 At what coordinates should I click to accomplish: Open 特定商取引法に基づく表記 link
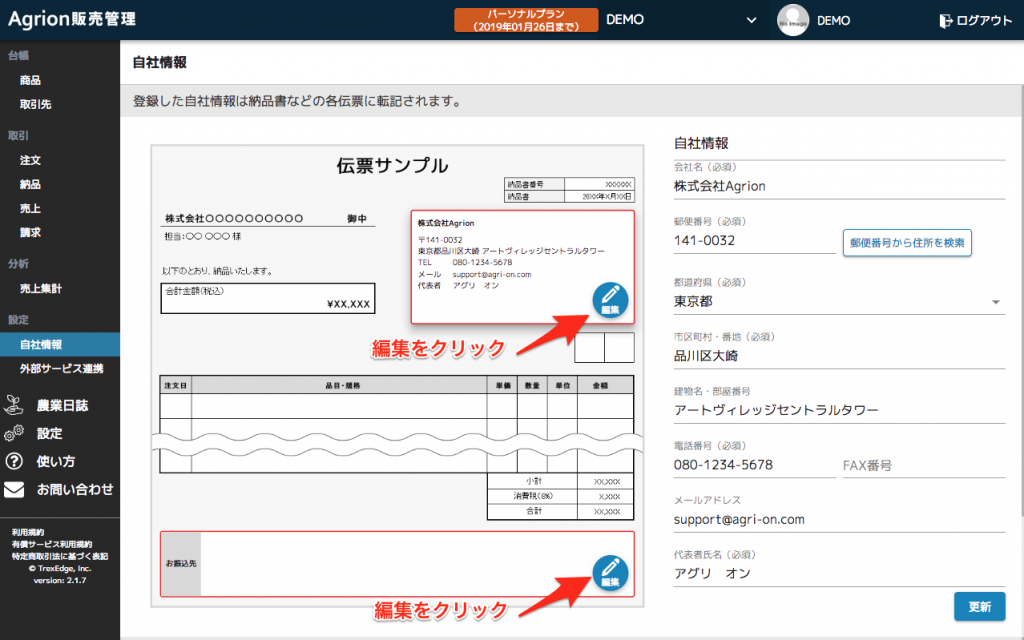coord(59,556)
